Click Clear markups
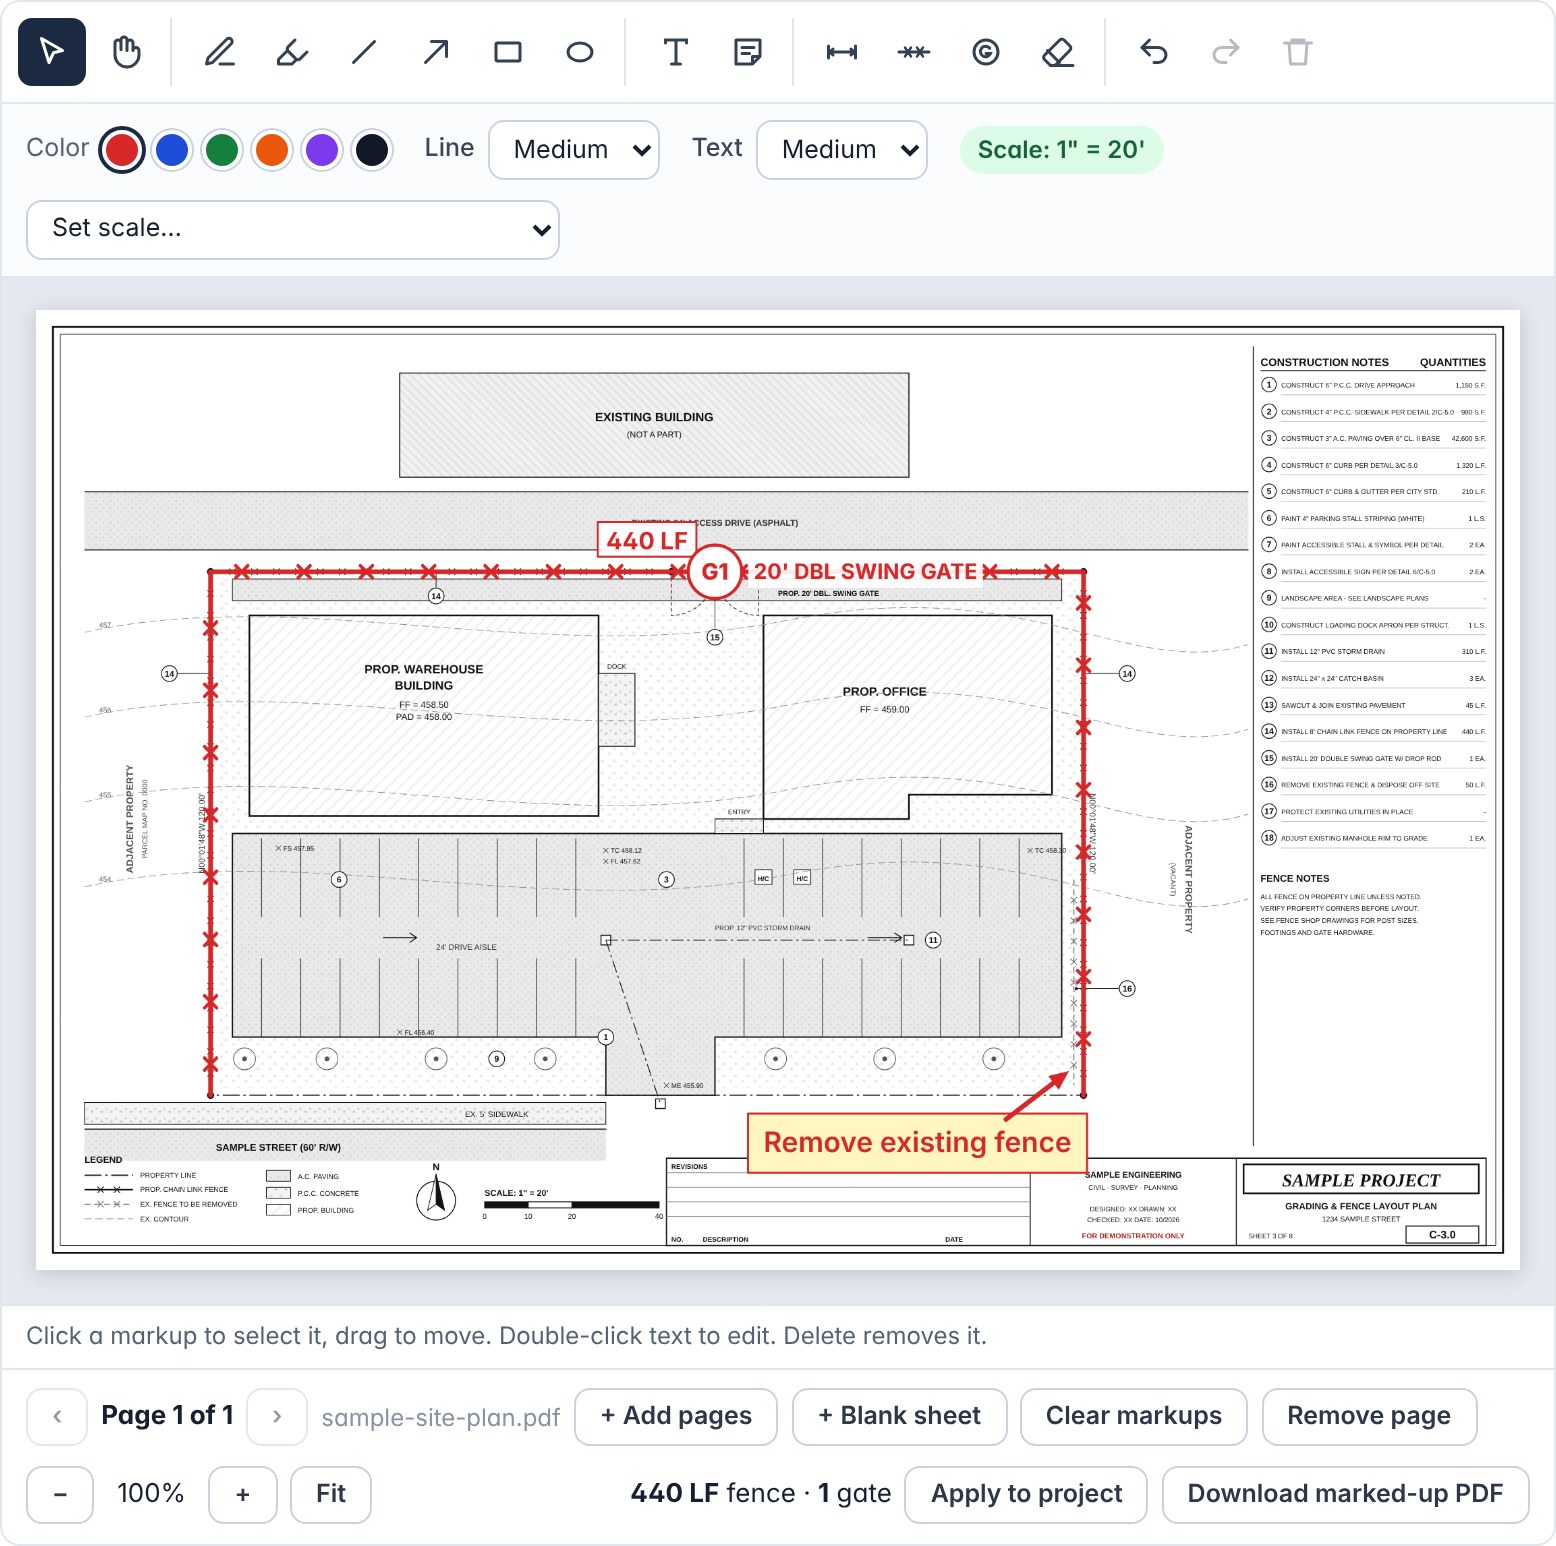Viewport: 1556px width, 1546px height. (1134, 1416)
